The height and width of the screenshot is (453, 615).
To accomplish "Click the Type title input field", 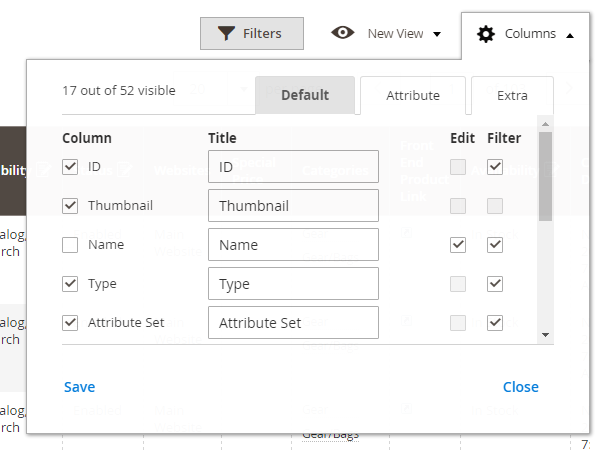I will pos(293,284).
